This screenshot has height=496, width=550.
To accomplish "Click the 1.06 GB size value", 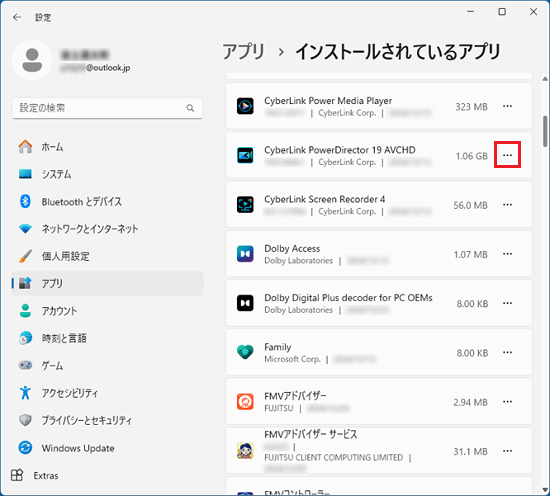I will click(471, 156).
